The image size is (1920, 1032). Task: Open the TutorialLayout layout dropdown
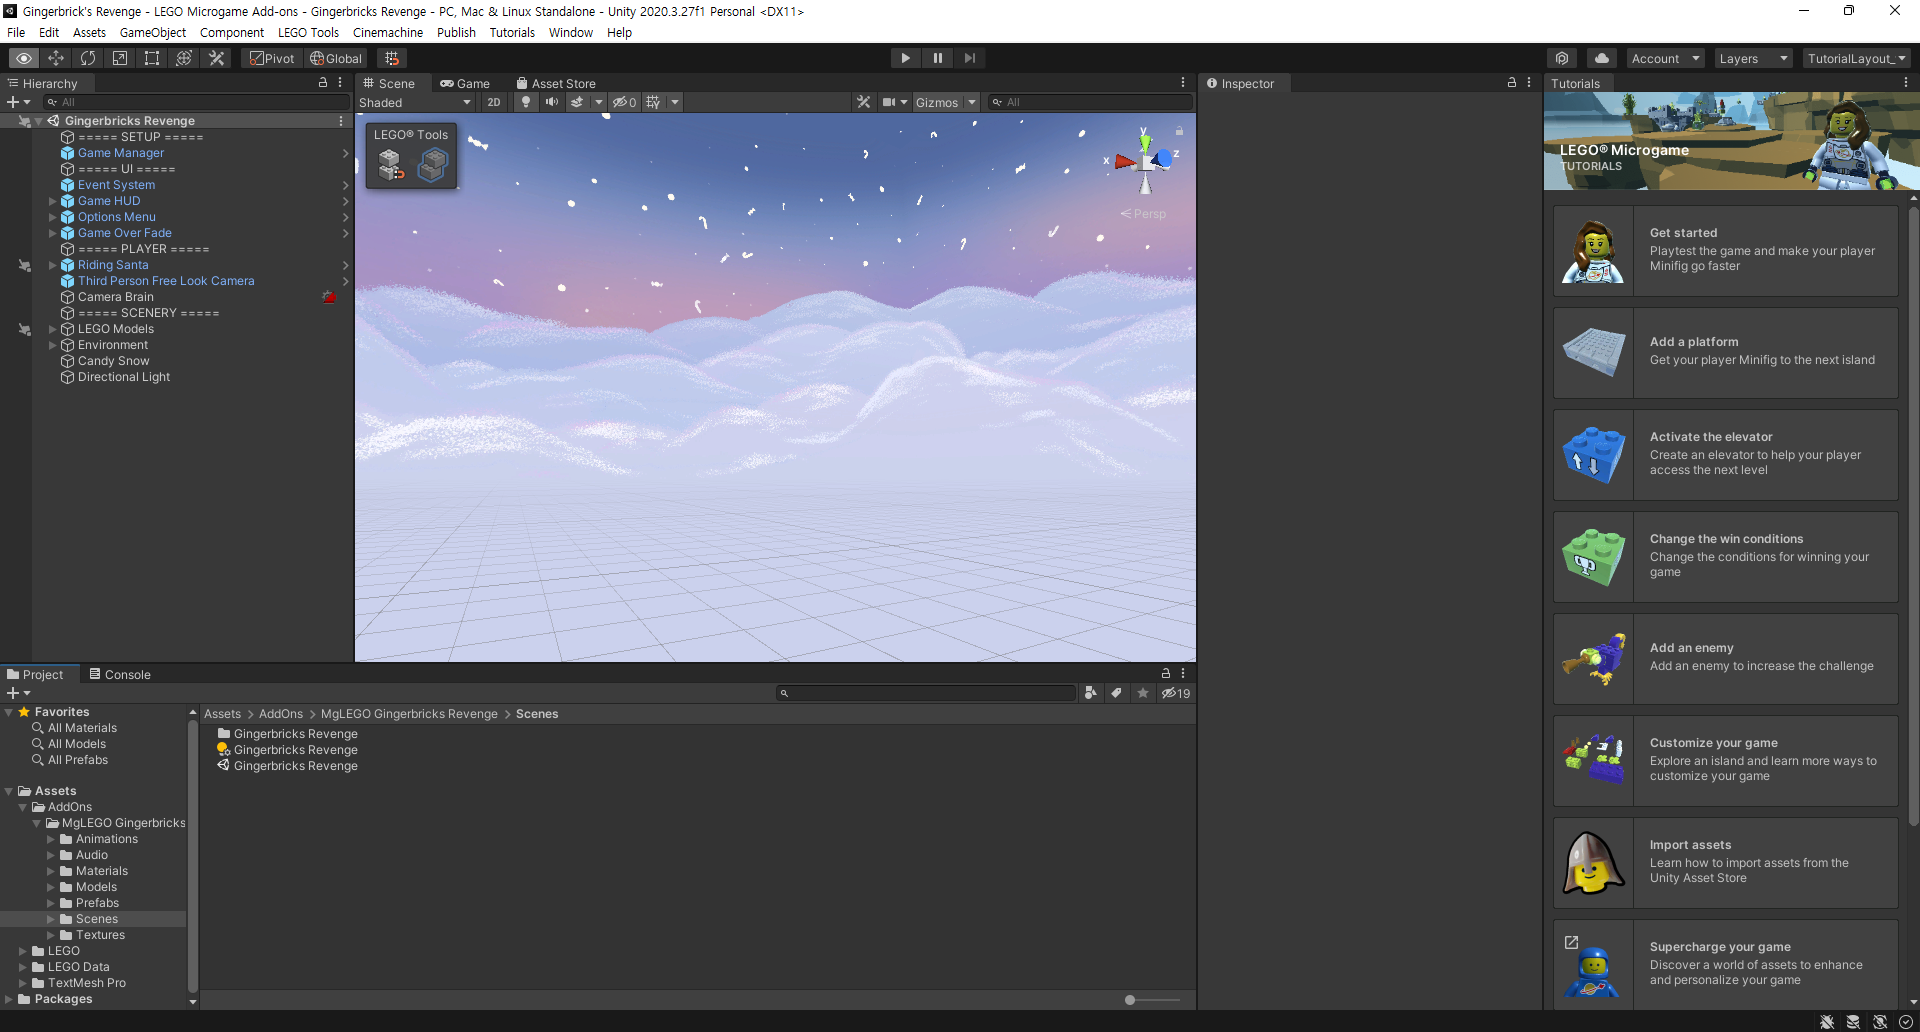click(x=1857, y=58)
